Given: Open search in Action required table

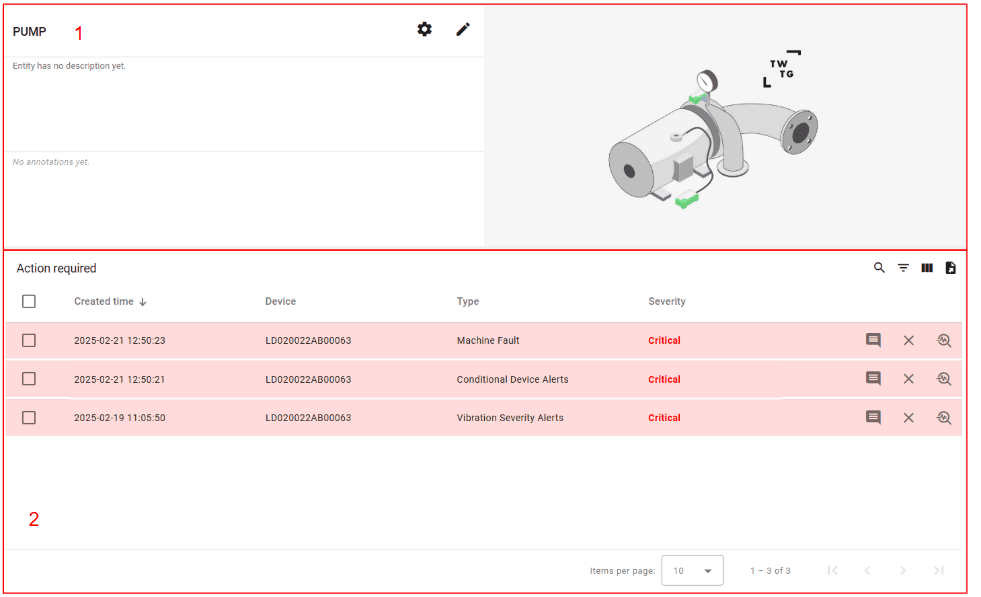Looking at the screenshot, I should [879, 268].
